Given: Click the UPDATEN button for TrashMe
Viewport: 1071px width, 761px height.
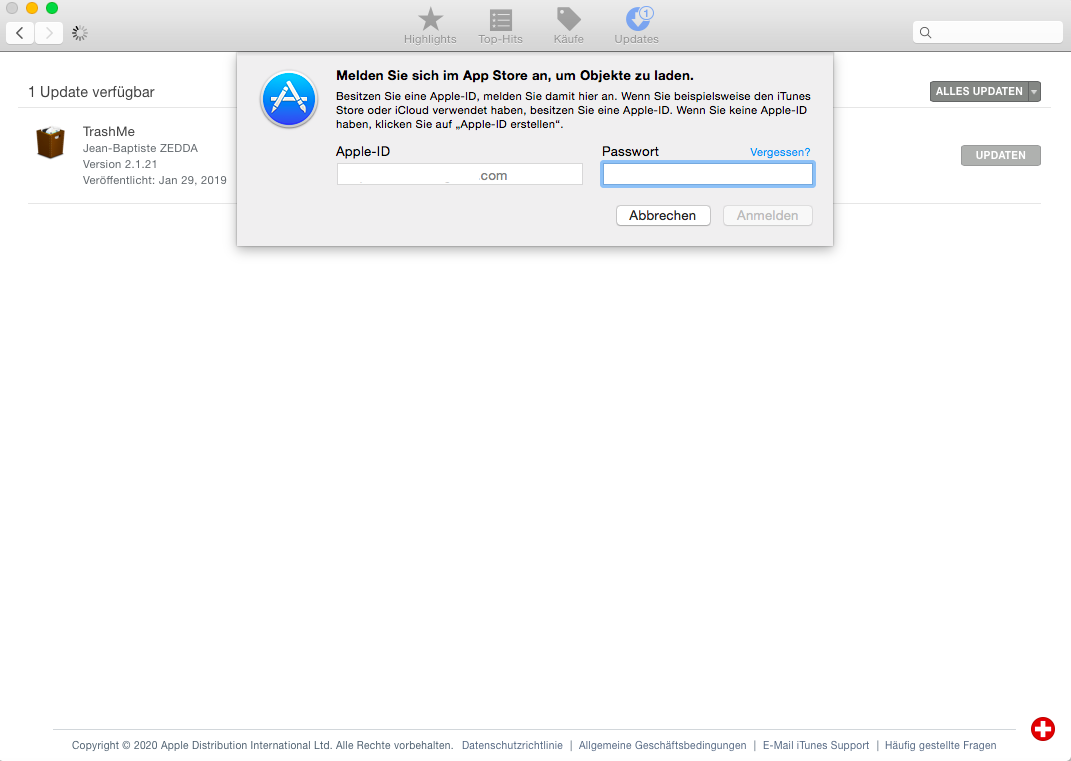Looking at the screenshot, I should click(1001, 155).
